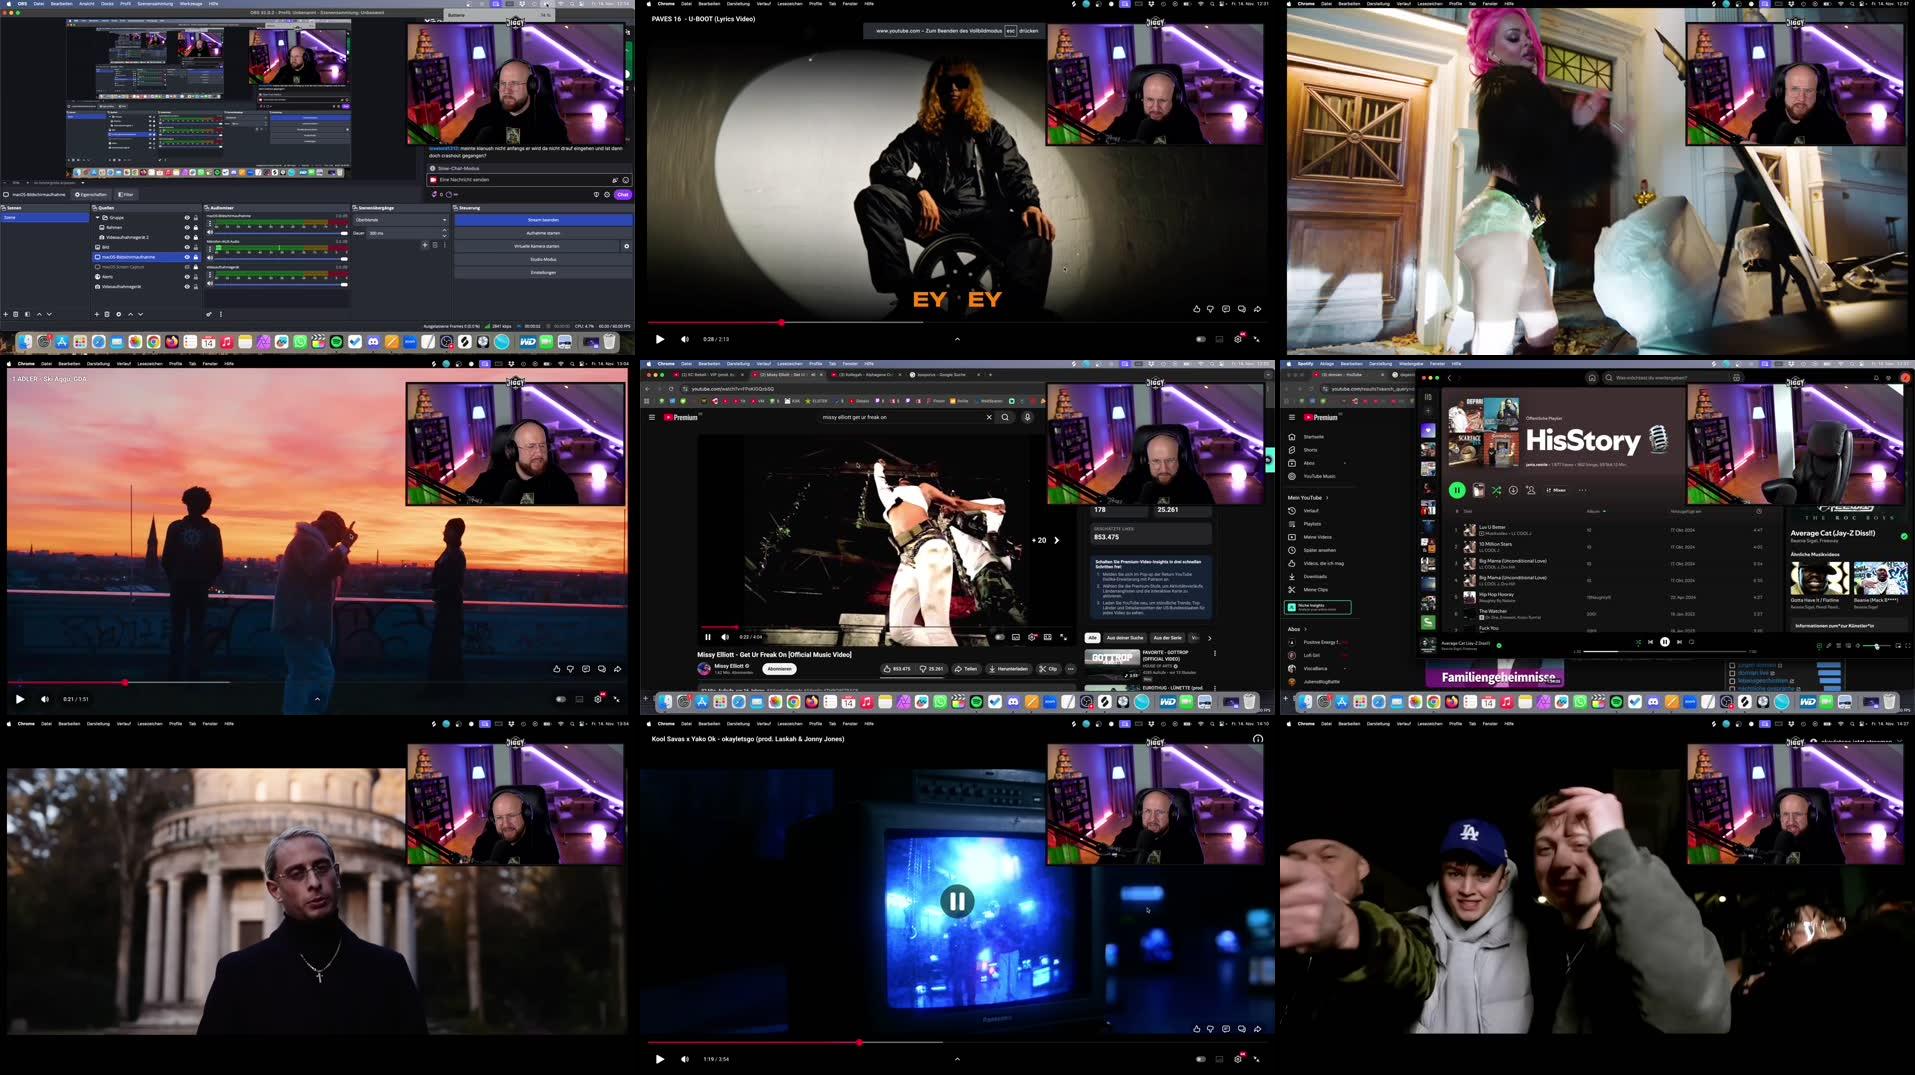Image resolution: width=1915 pixels, height=1075 pixels.
Task: Switch YouTube to miniplayer mode
Action: coord(1047,637)
